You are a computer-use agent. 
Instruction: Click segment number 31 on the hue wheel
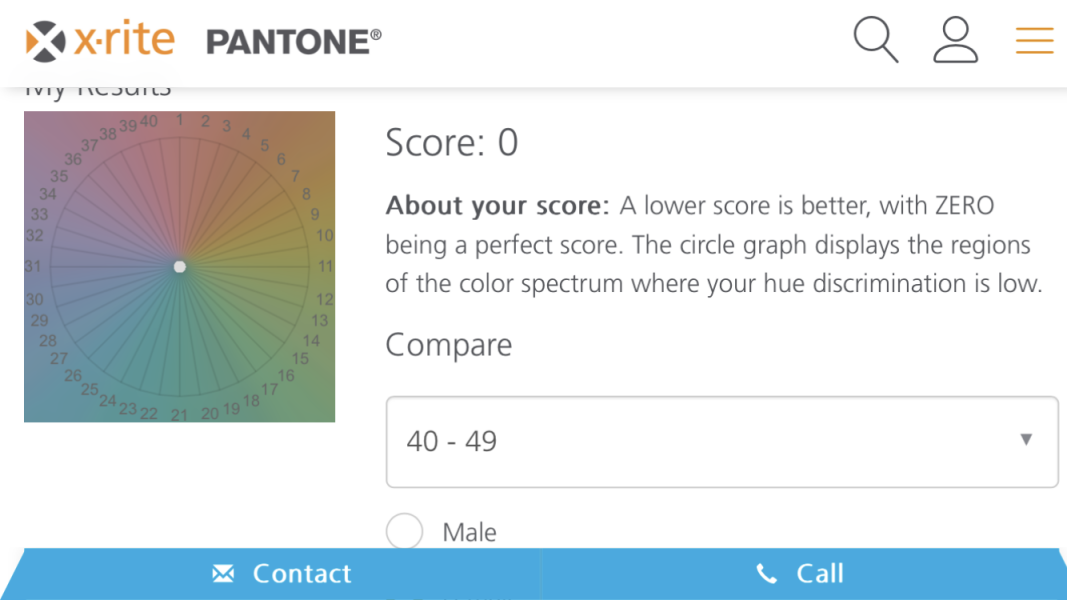coord(33,267)
